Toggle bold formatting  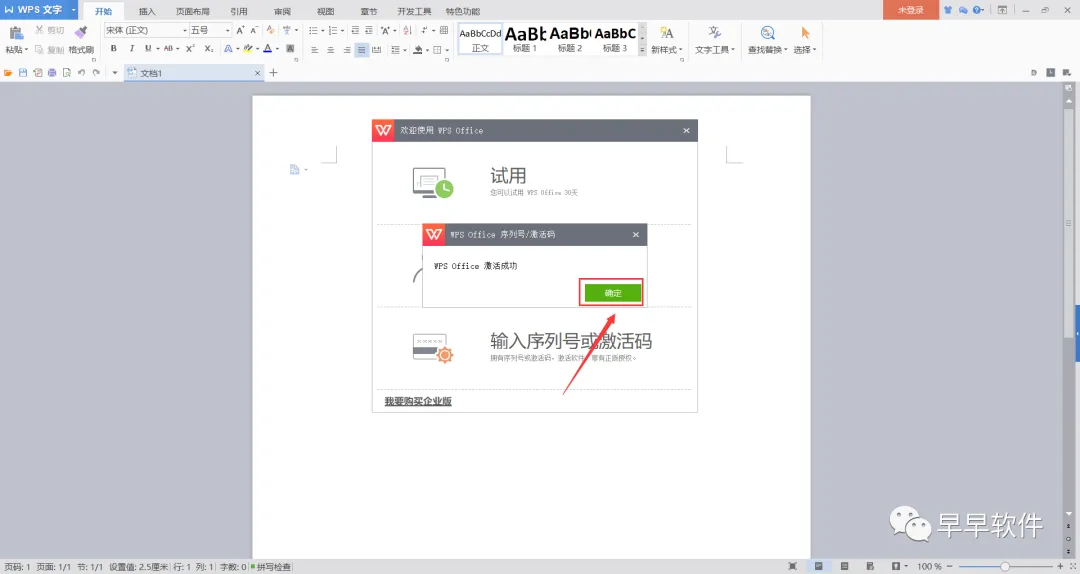(114, 49)
